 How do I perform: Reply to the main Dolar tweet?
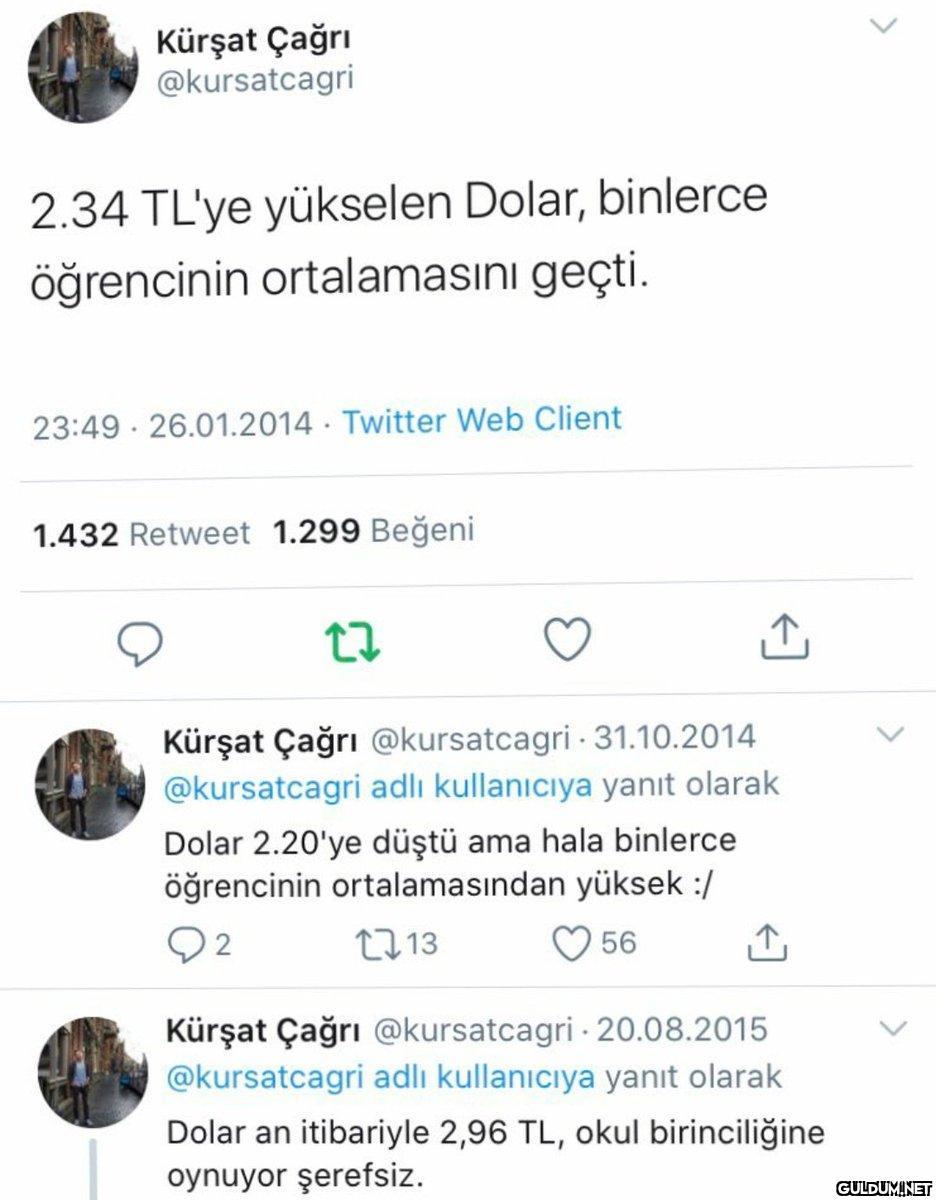pos(141,641)
